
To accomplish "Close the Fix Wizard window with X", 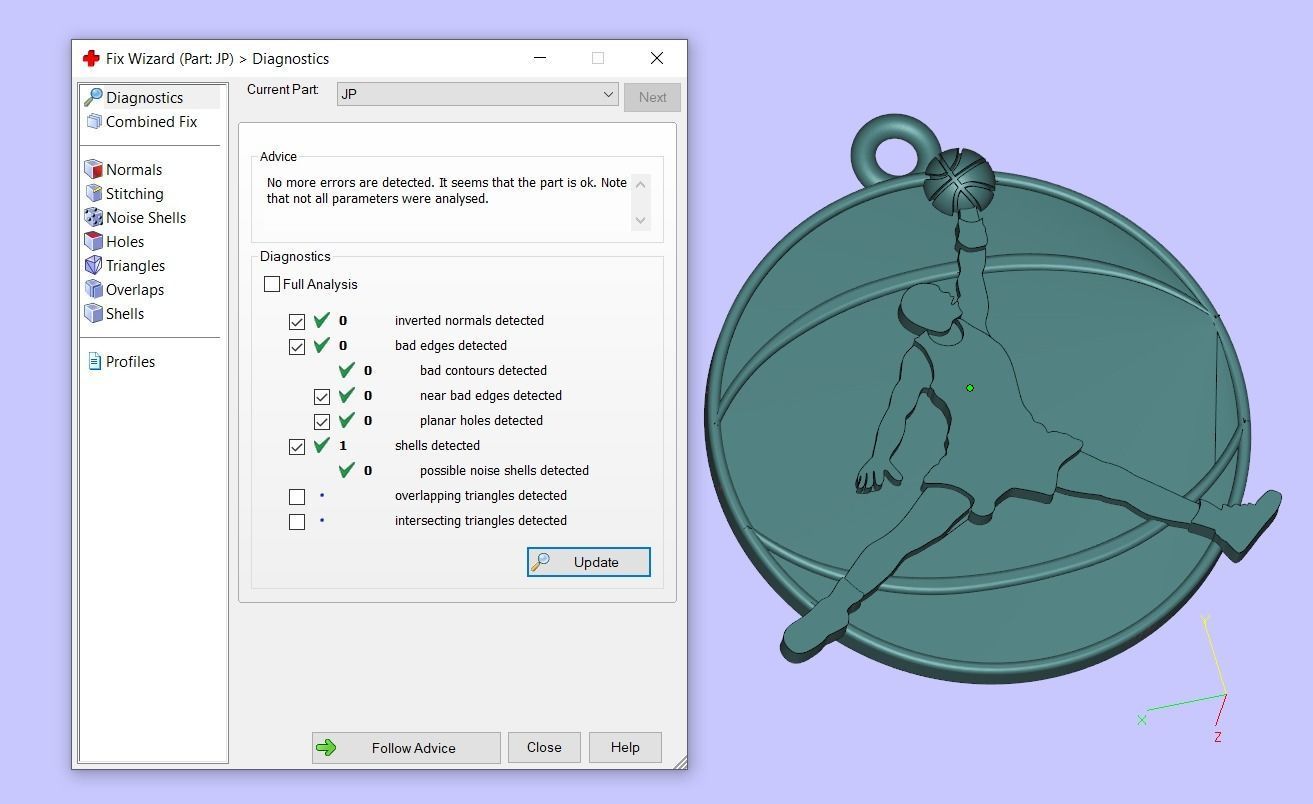I will click(x=657, y=58).
